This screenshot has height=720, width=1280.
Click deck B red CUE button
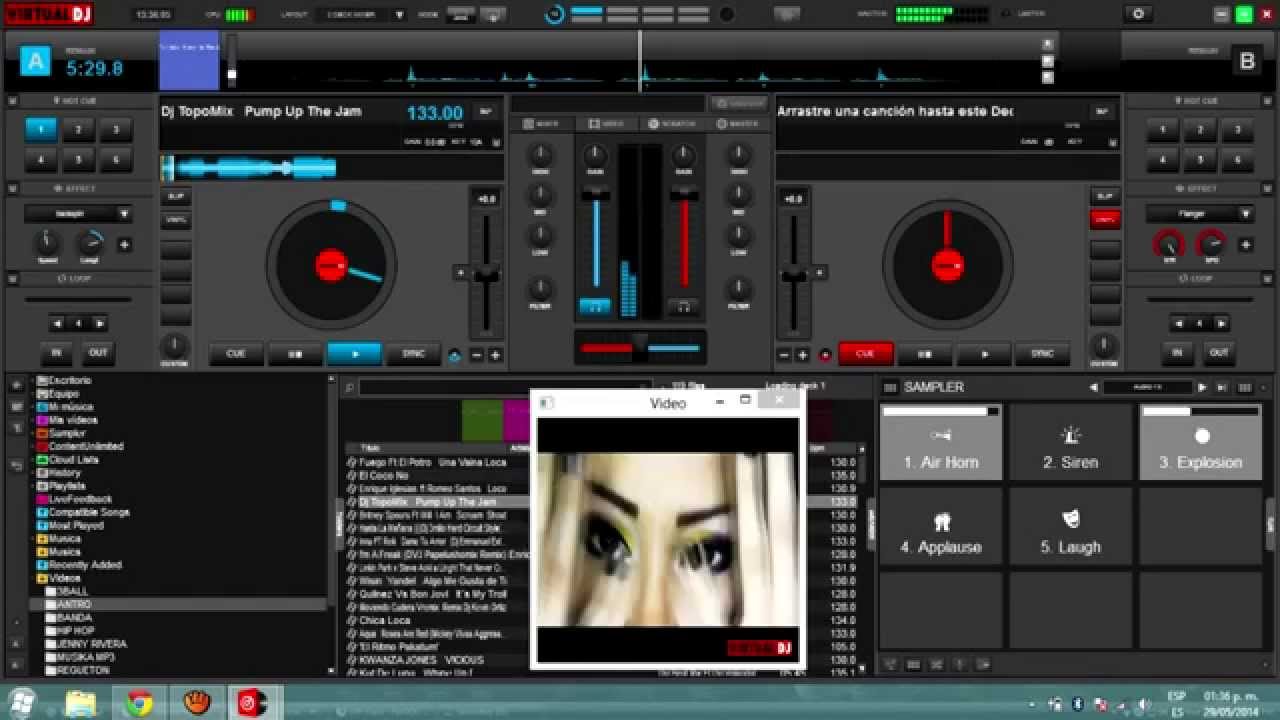point(866,354)
